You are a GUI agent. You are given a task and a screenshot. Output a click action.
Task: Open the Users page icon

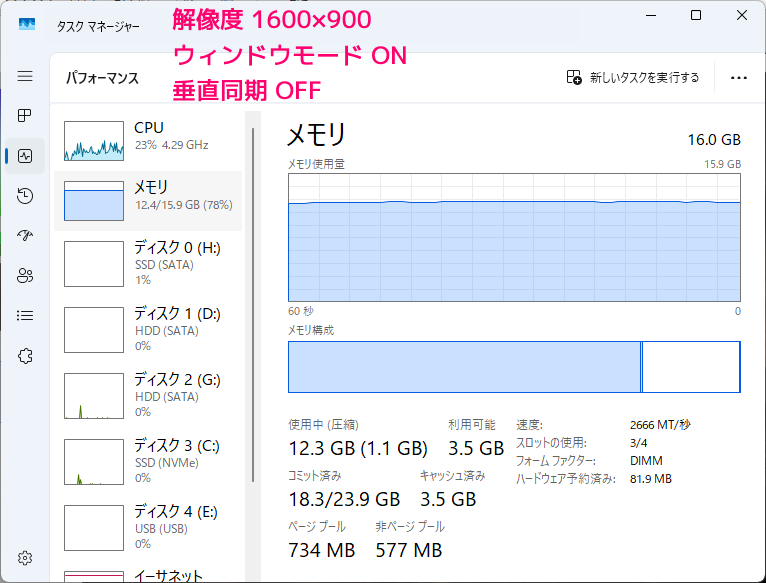[x=25, y=276]
